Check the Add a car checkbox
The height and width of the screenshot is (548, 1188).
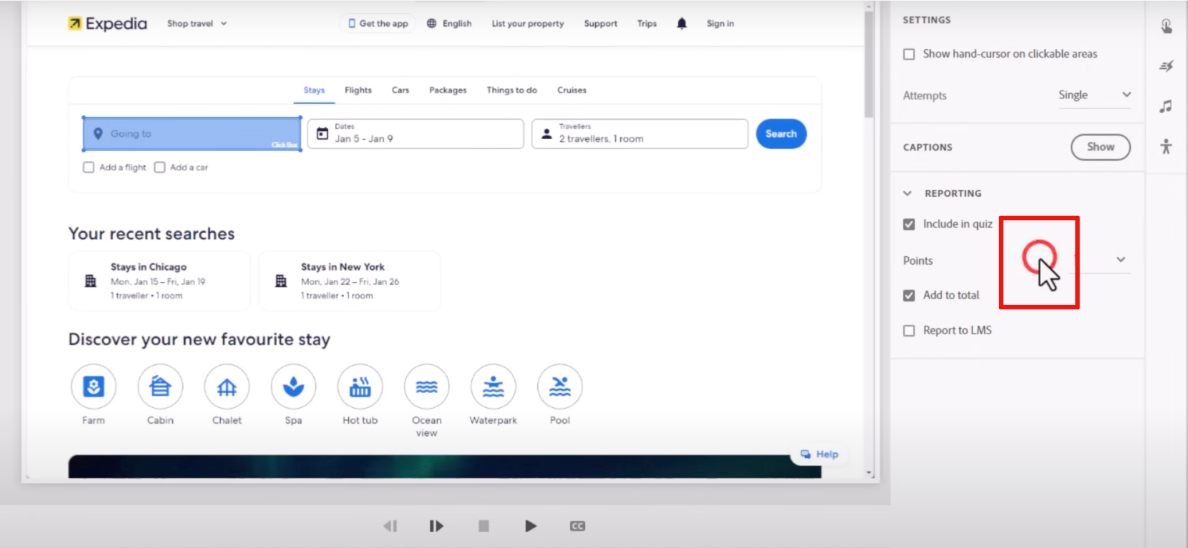point(160,168)
